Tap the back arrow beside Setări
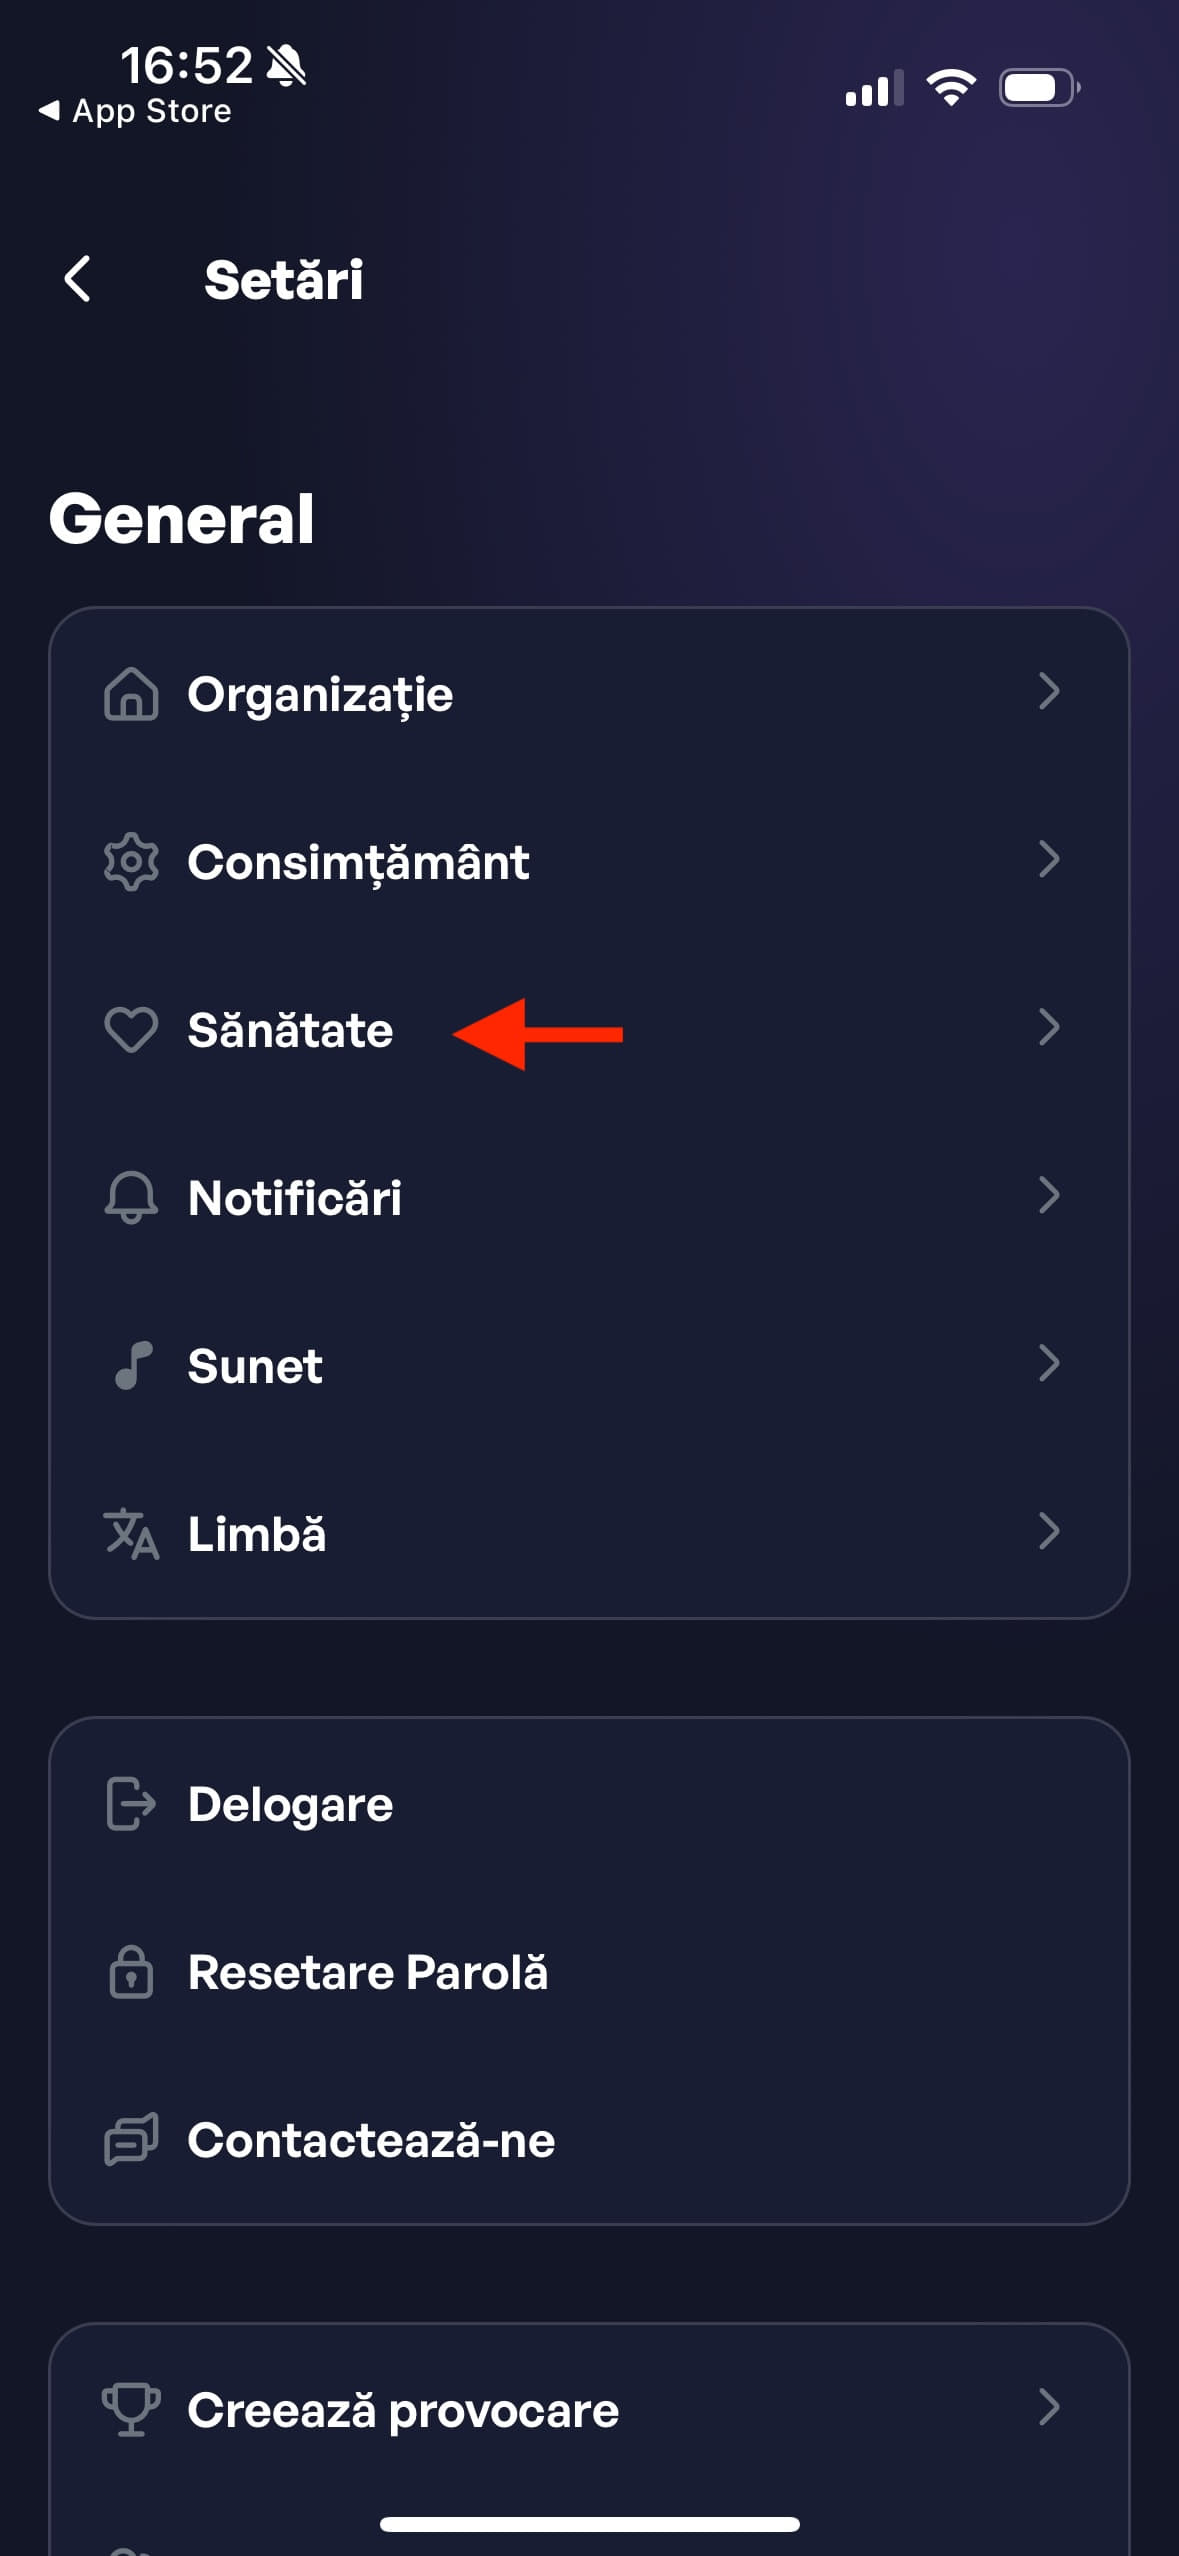Screen dimensions: 1179x2556 pyautogui.click(x=78, y=278)
